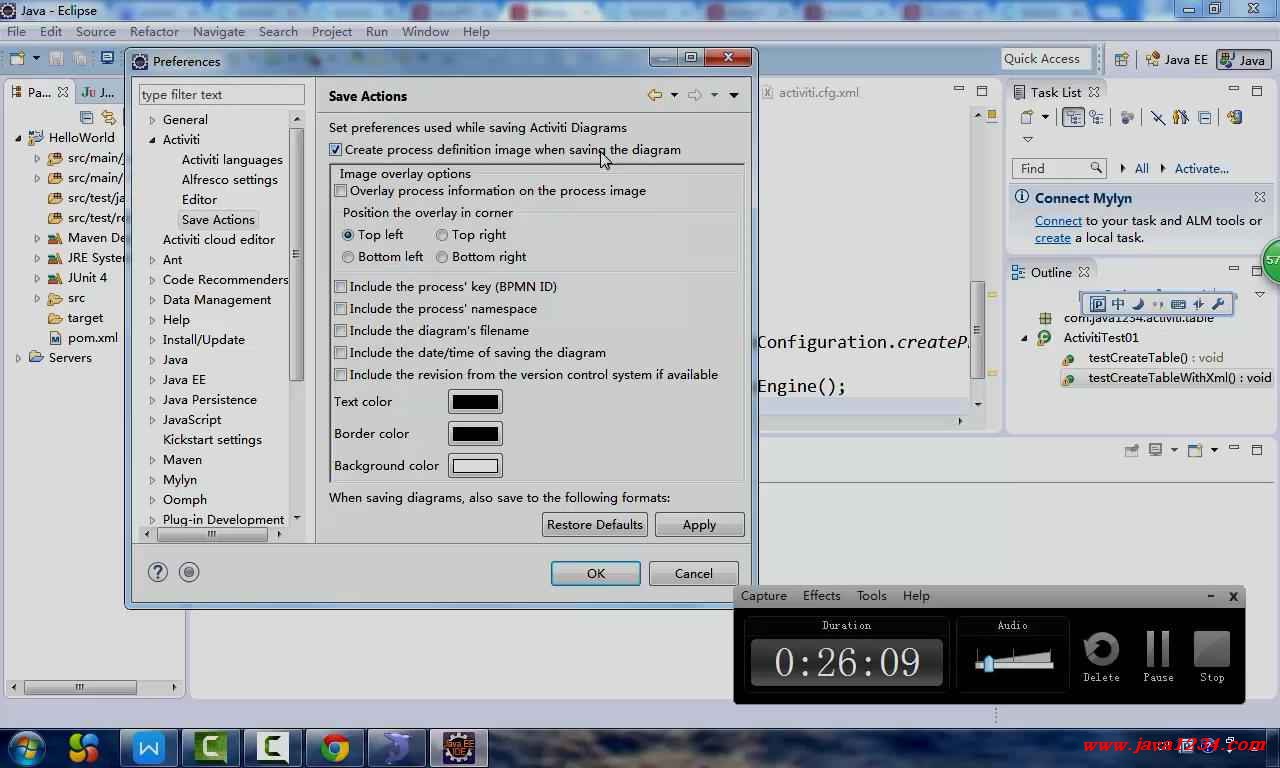
Task: Check Include the revision from version control
Action: tap(341, 375)
